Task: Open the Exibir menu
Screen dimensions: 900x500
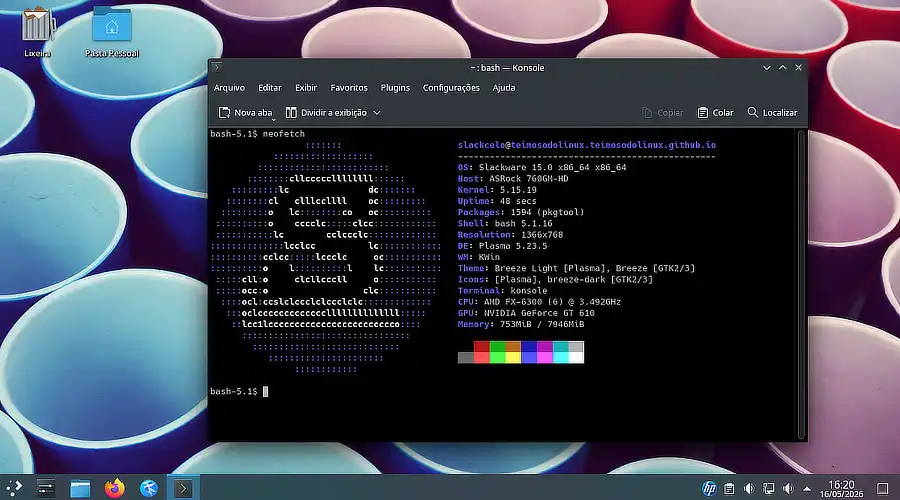Action: [306, 88]
